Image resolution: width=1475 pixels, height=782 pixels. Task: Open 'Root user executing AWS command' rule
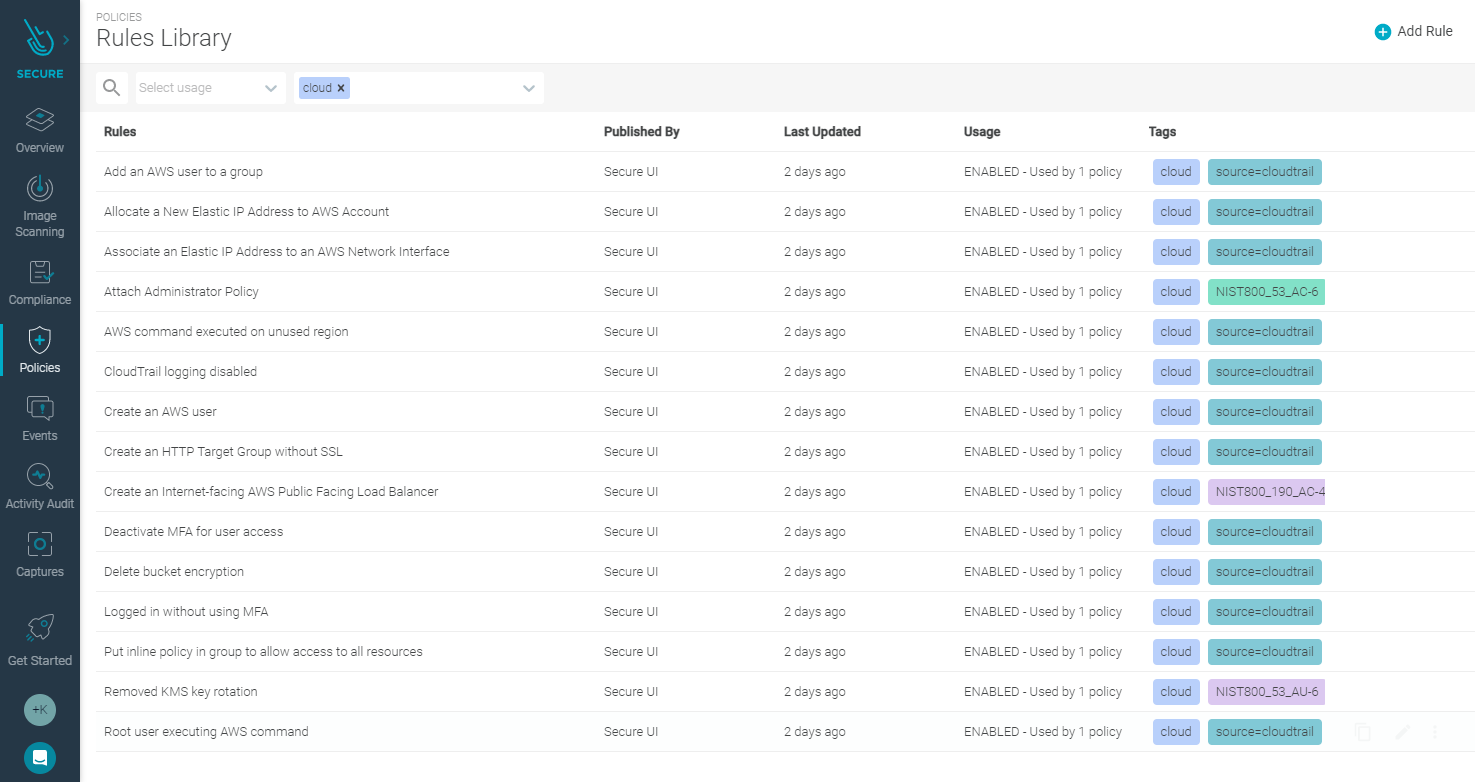[206, 732]
